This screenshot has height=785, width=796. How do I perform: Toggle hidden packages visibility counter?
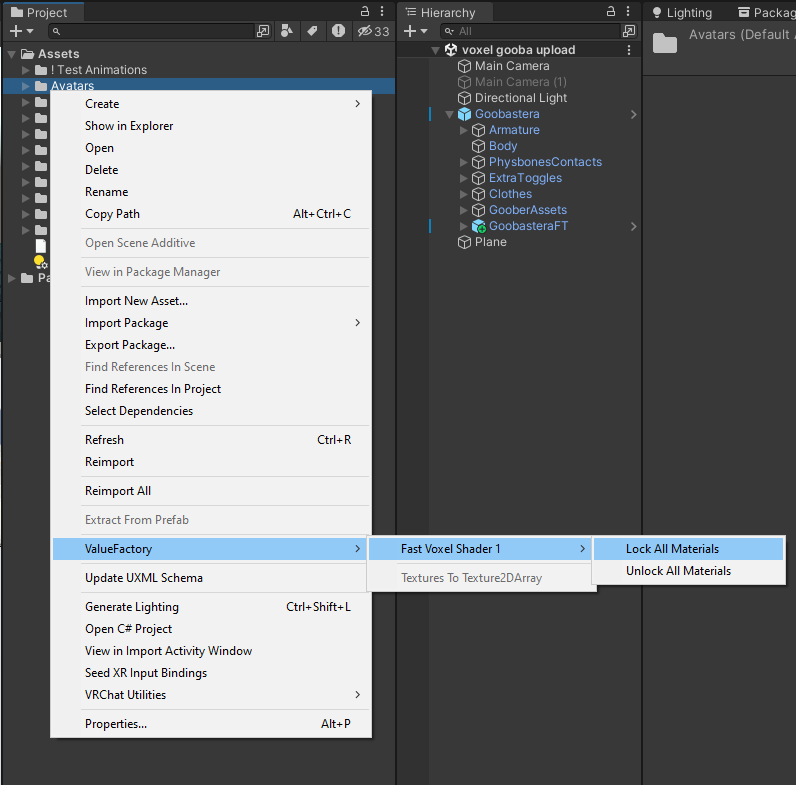(373, 31)
